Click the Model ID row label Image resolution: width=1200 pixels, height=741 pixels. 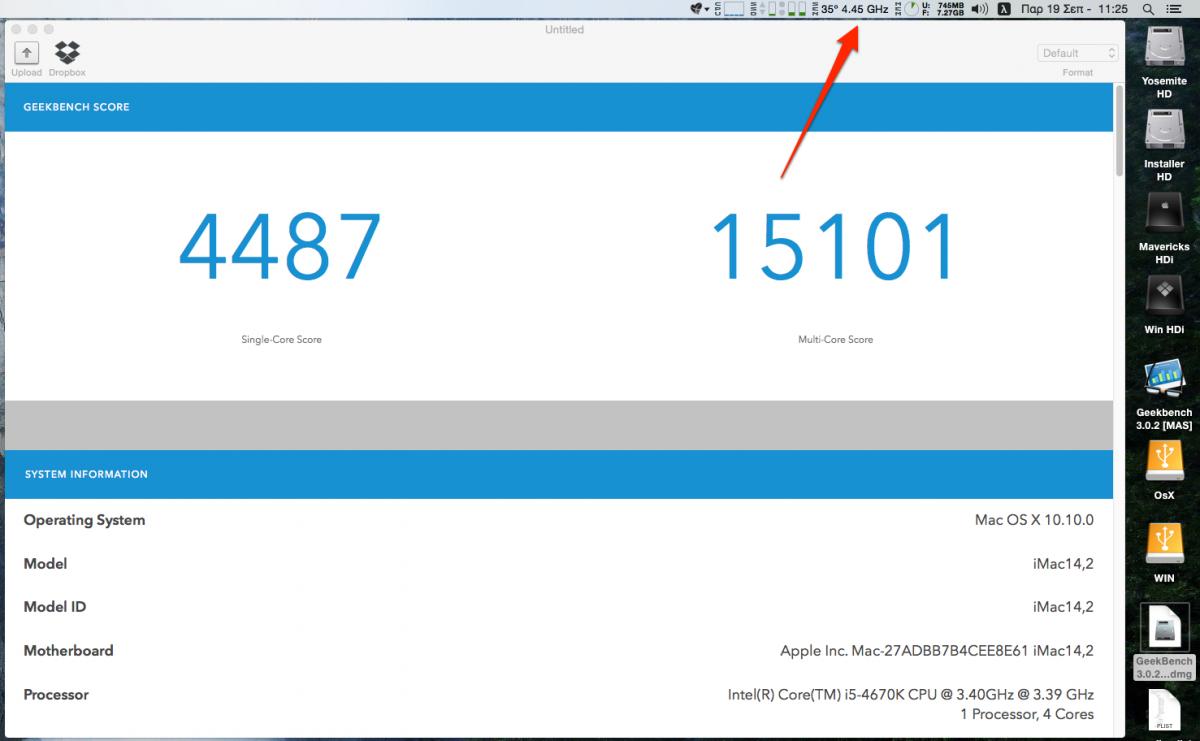point(54,607)
